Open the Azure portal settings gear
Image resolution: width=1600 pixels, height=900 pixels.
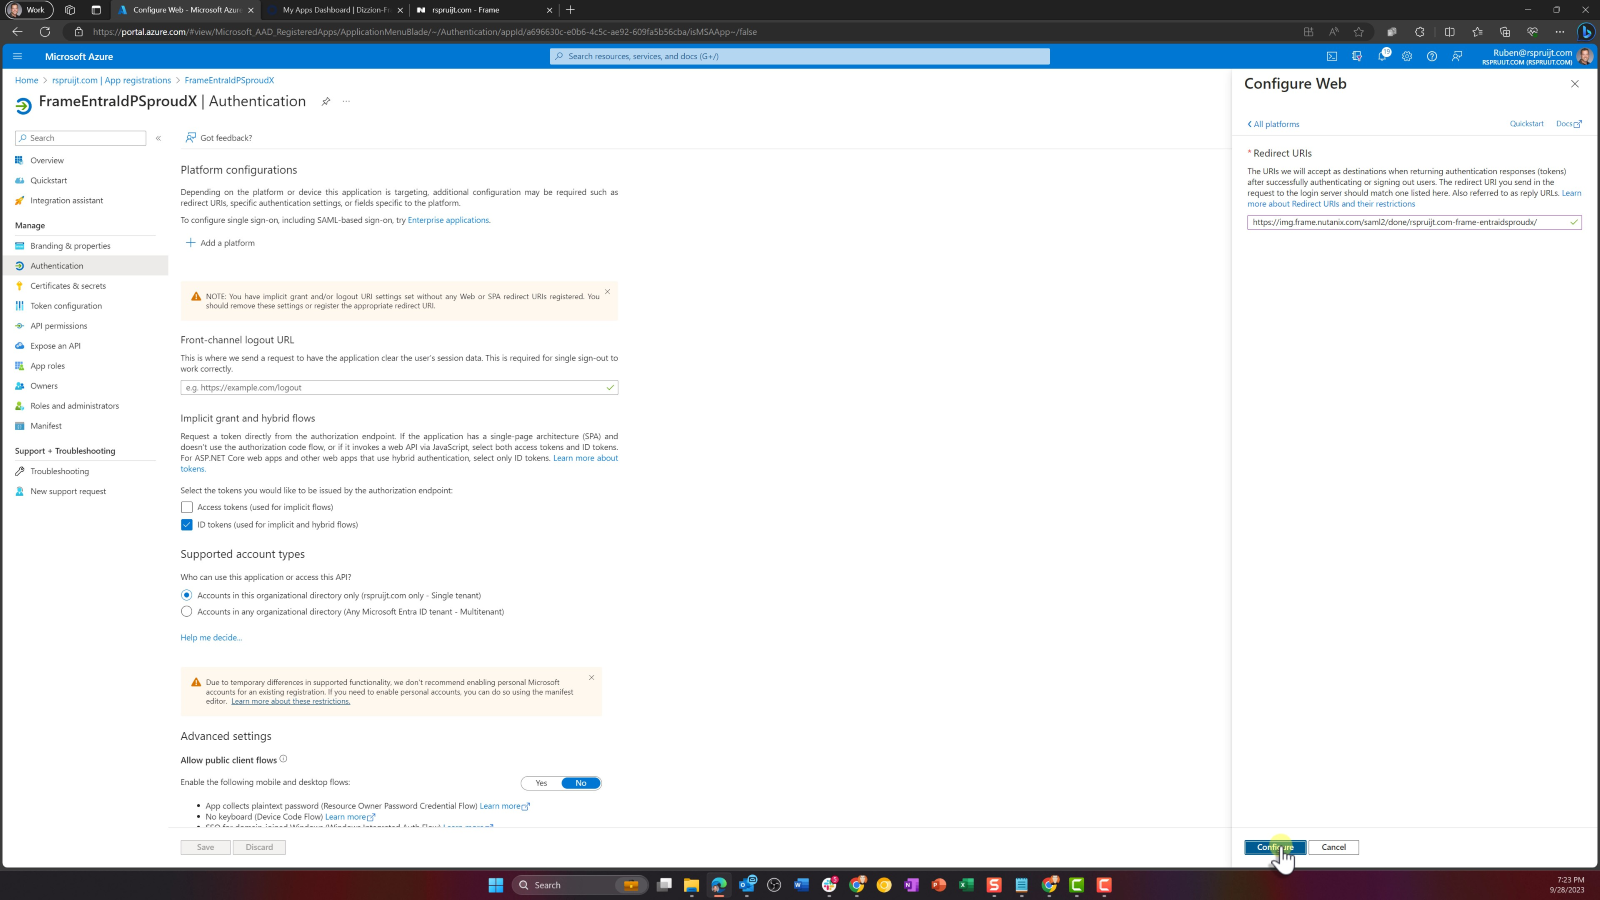pos(1407,56)
